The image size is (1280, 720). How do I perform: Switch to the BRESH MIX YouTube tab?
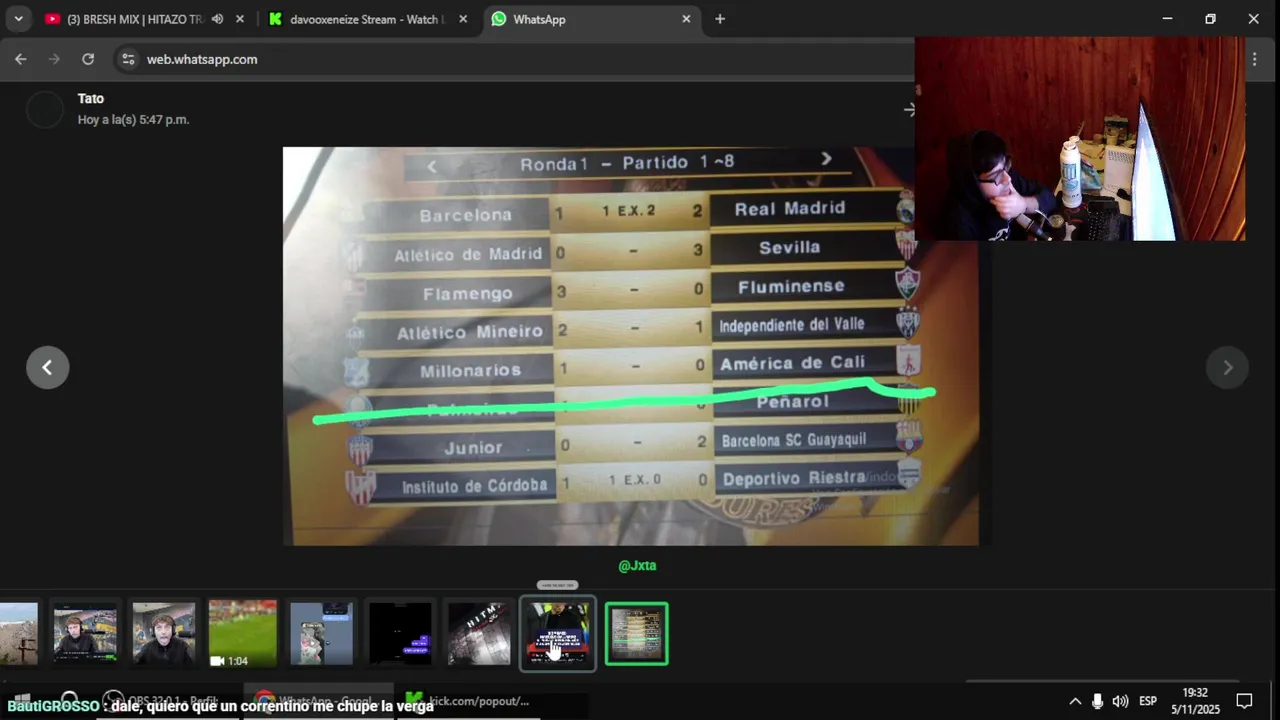[134, 19]
